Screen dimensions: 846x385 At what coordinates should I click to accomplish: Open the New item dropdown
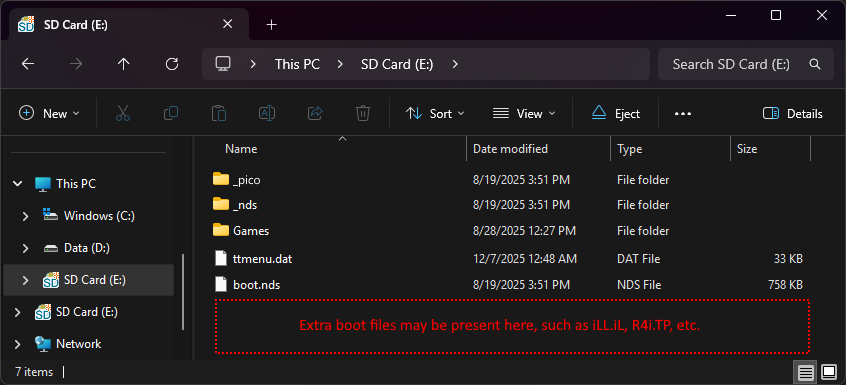[49, 114]
